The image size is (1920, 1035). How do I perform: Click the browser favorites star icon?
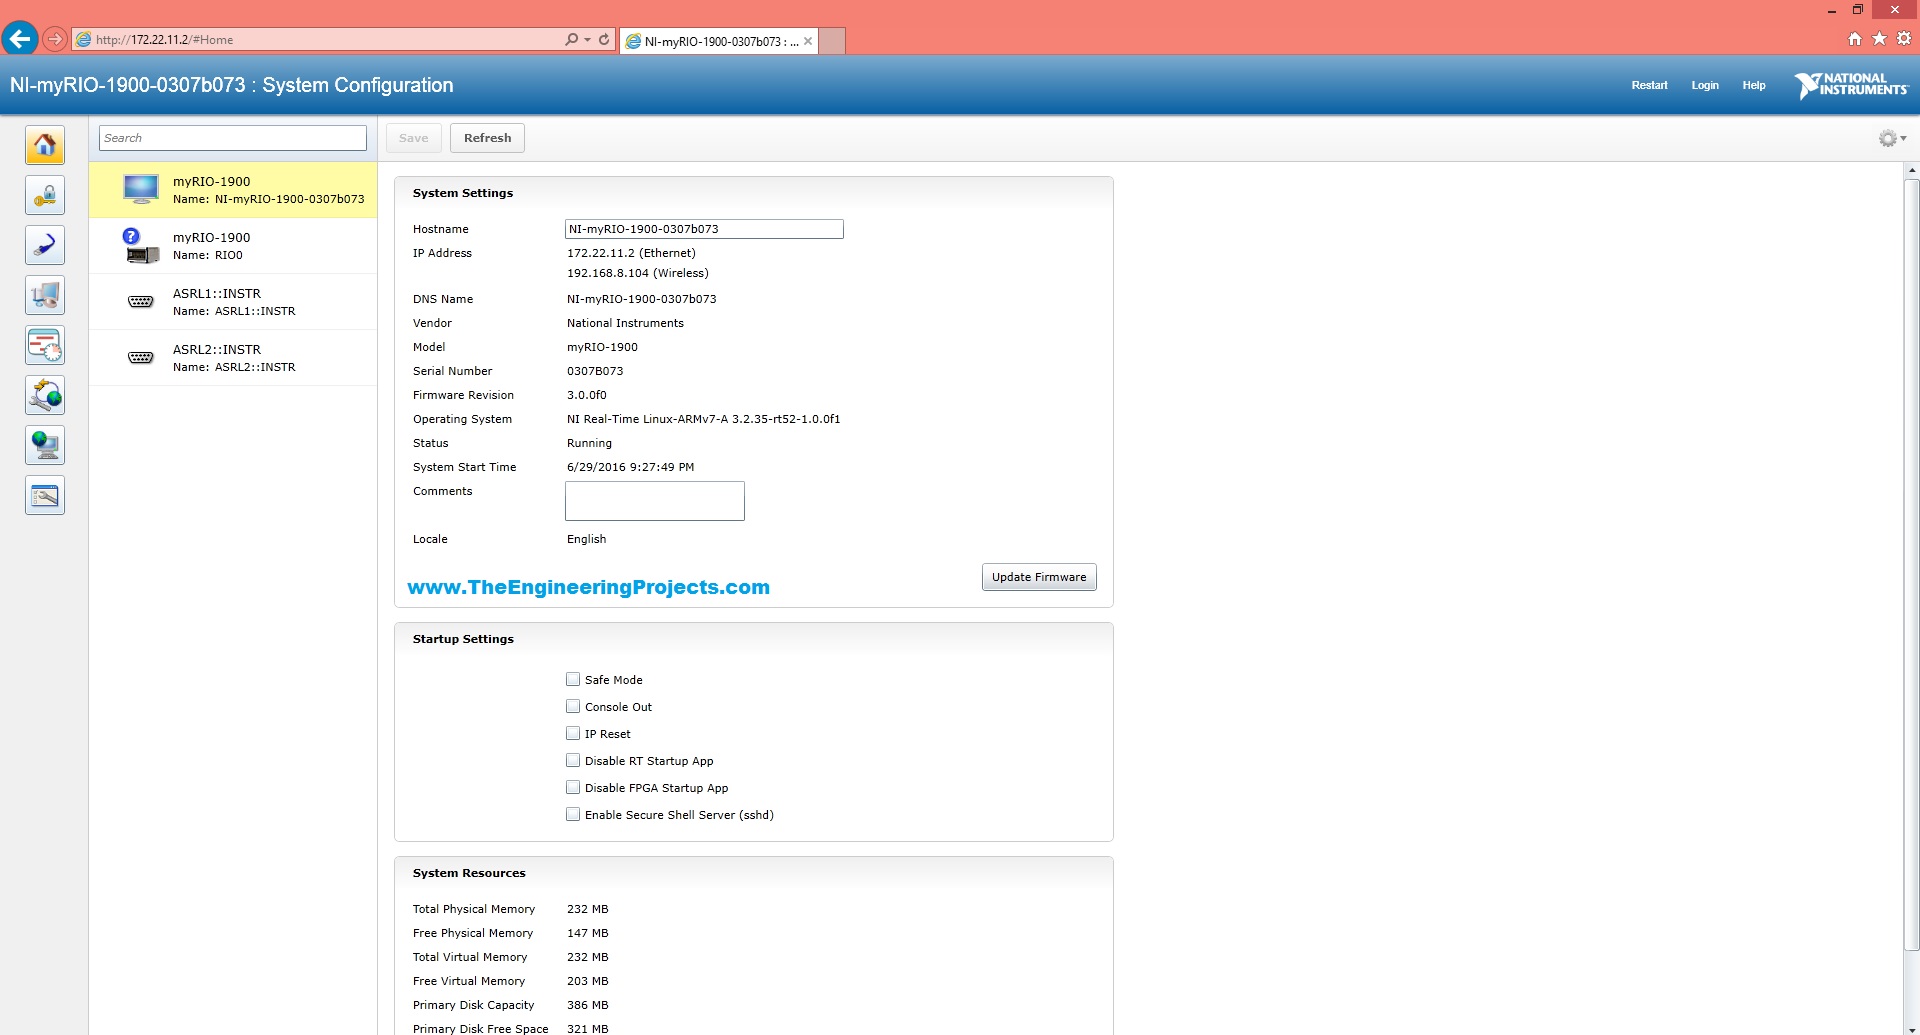pyautogui.click(x=1880, y=39)
